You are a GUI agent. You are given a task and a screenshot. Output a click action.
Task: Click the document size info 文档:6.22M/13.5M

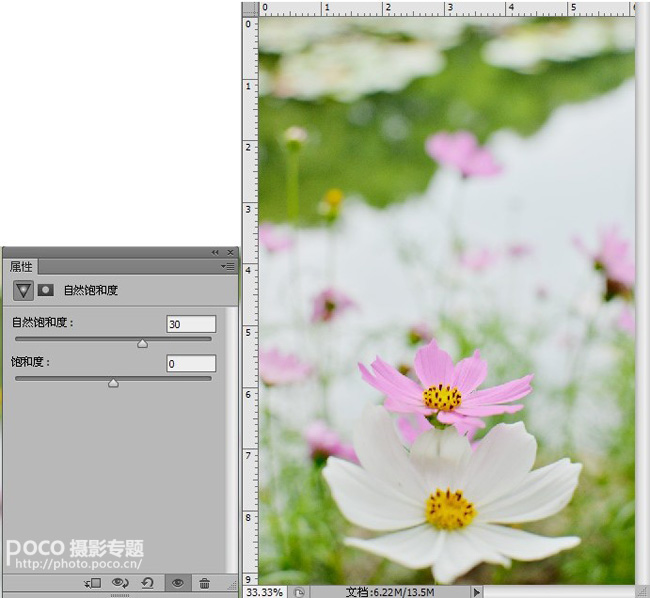[x=390, y=592]
